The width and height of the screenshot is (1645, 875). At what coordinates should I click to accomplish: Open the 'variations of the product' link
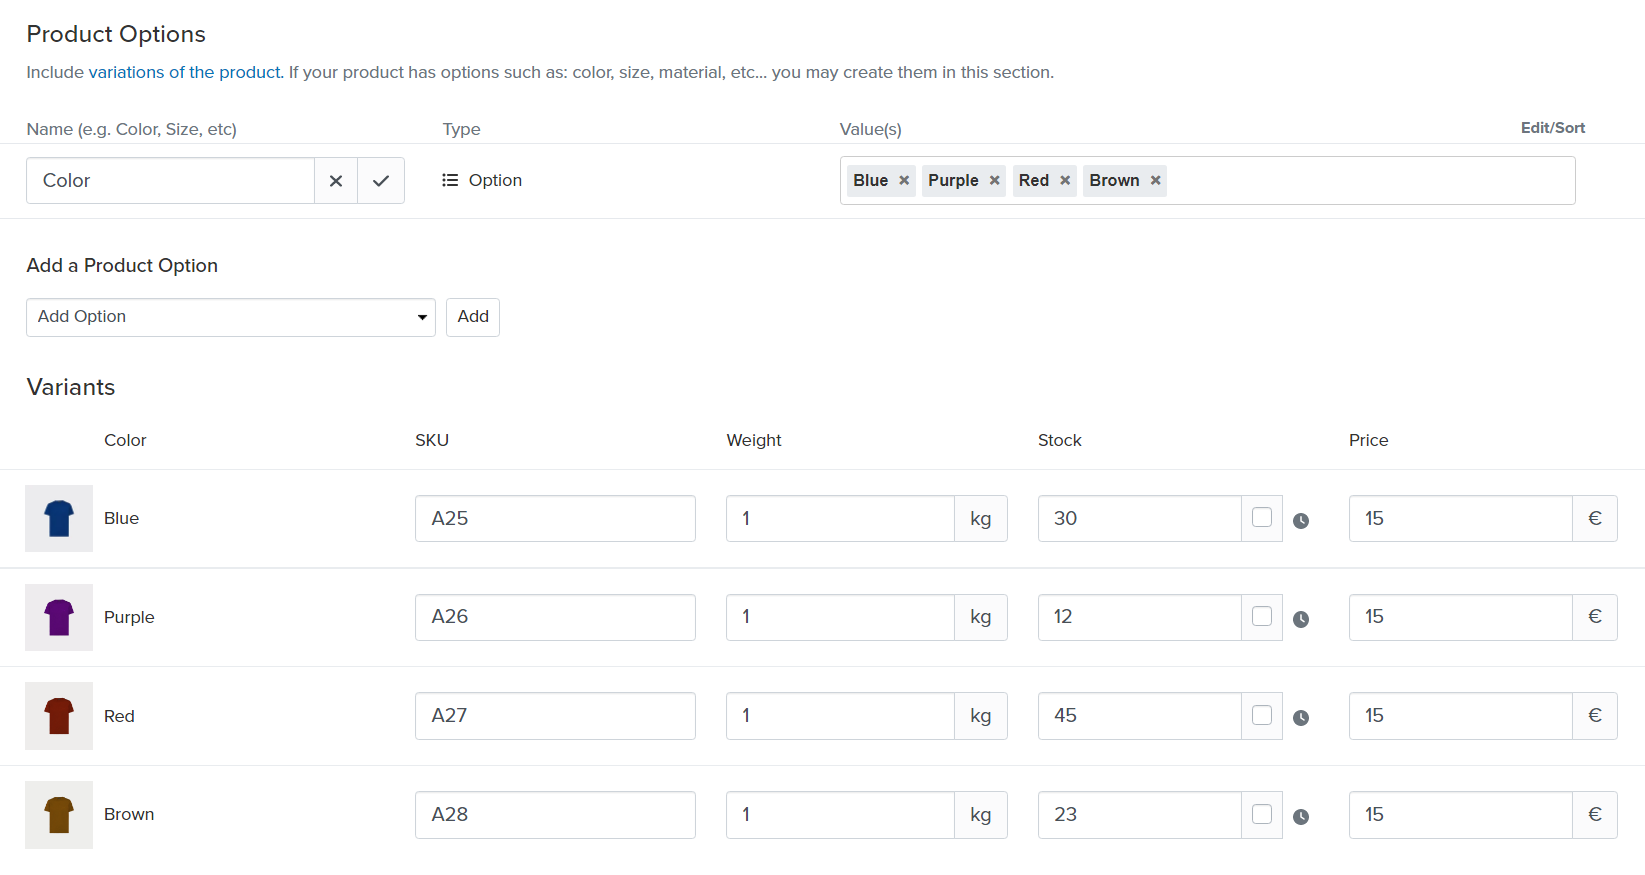click(x=184, y=72)
